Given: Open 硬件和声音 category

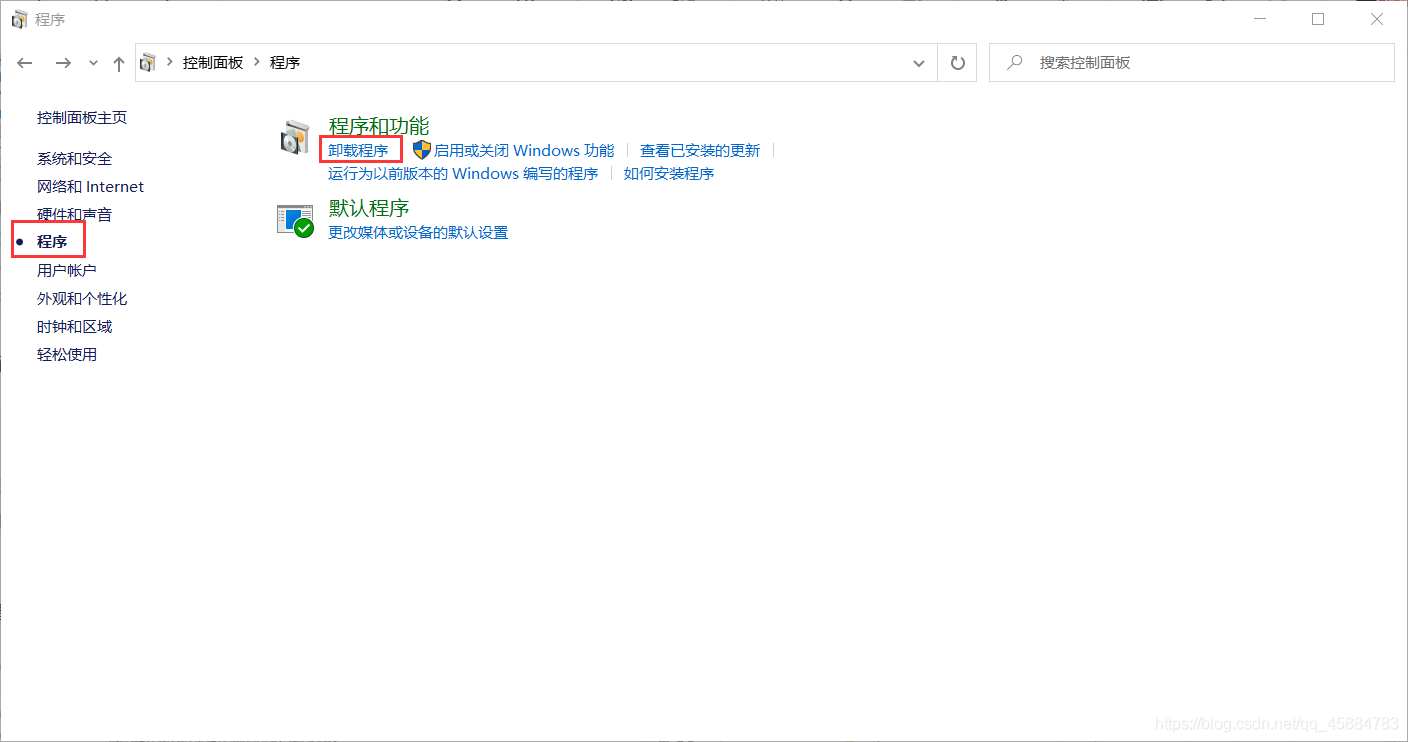Looking at the screenshot, I should (75, 214).
